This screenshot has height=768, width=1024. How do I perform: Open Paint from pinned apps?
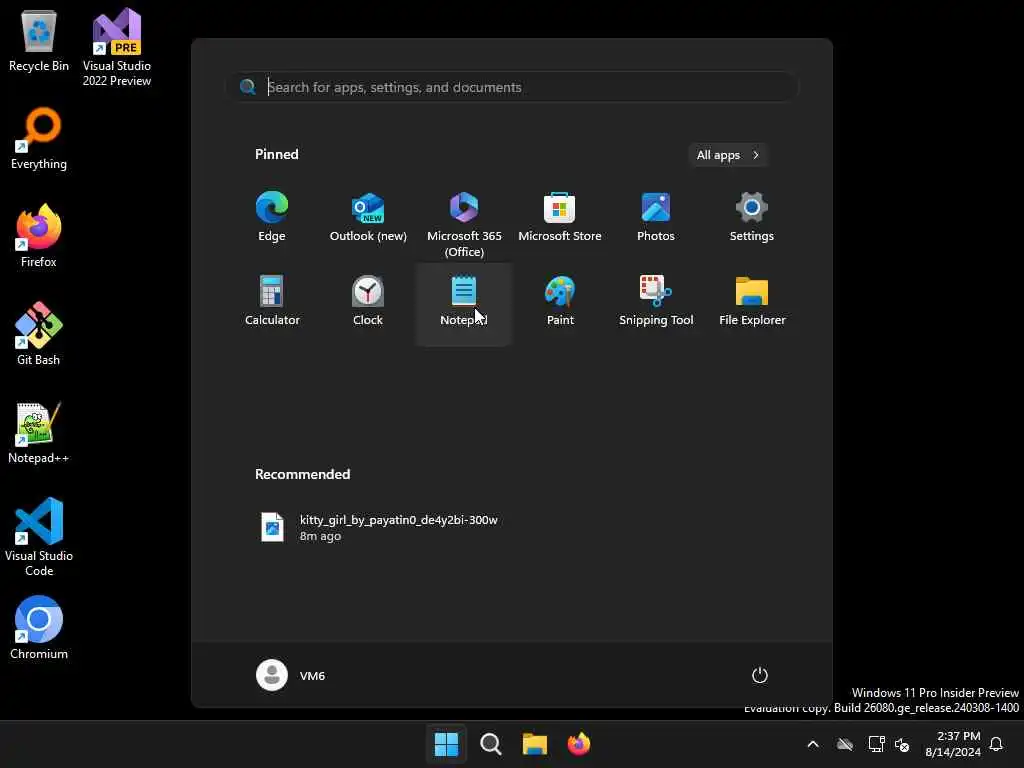(560, 301)
